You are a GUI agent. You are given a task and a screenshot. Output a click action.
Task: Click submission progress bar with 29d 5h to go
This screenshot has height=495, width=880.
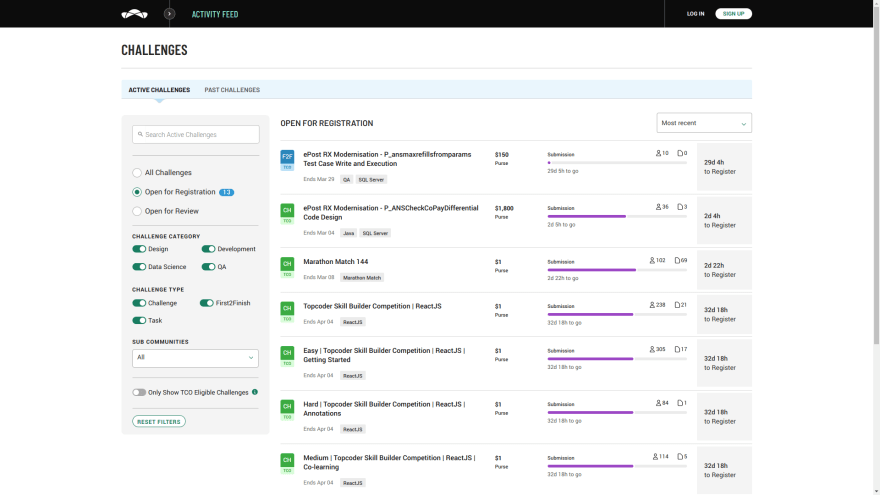(x=617, y=163)
